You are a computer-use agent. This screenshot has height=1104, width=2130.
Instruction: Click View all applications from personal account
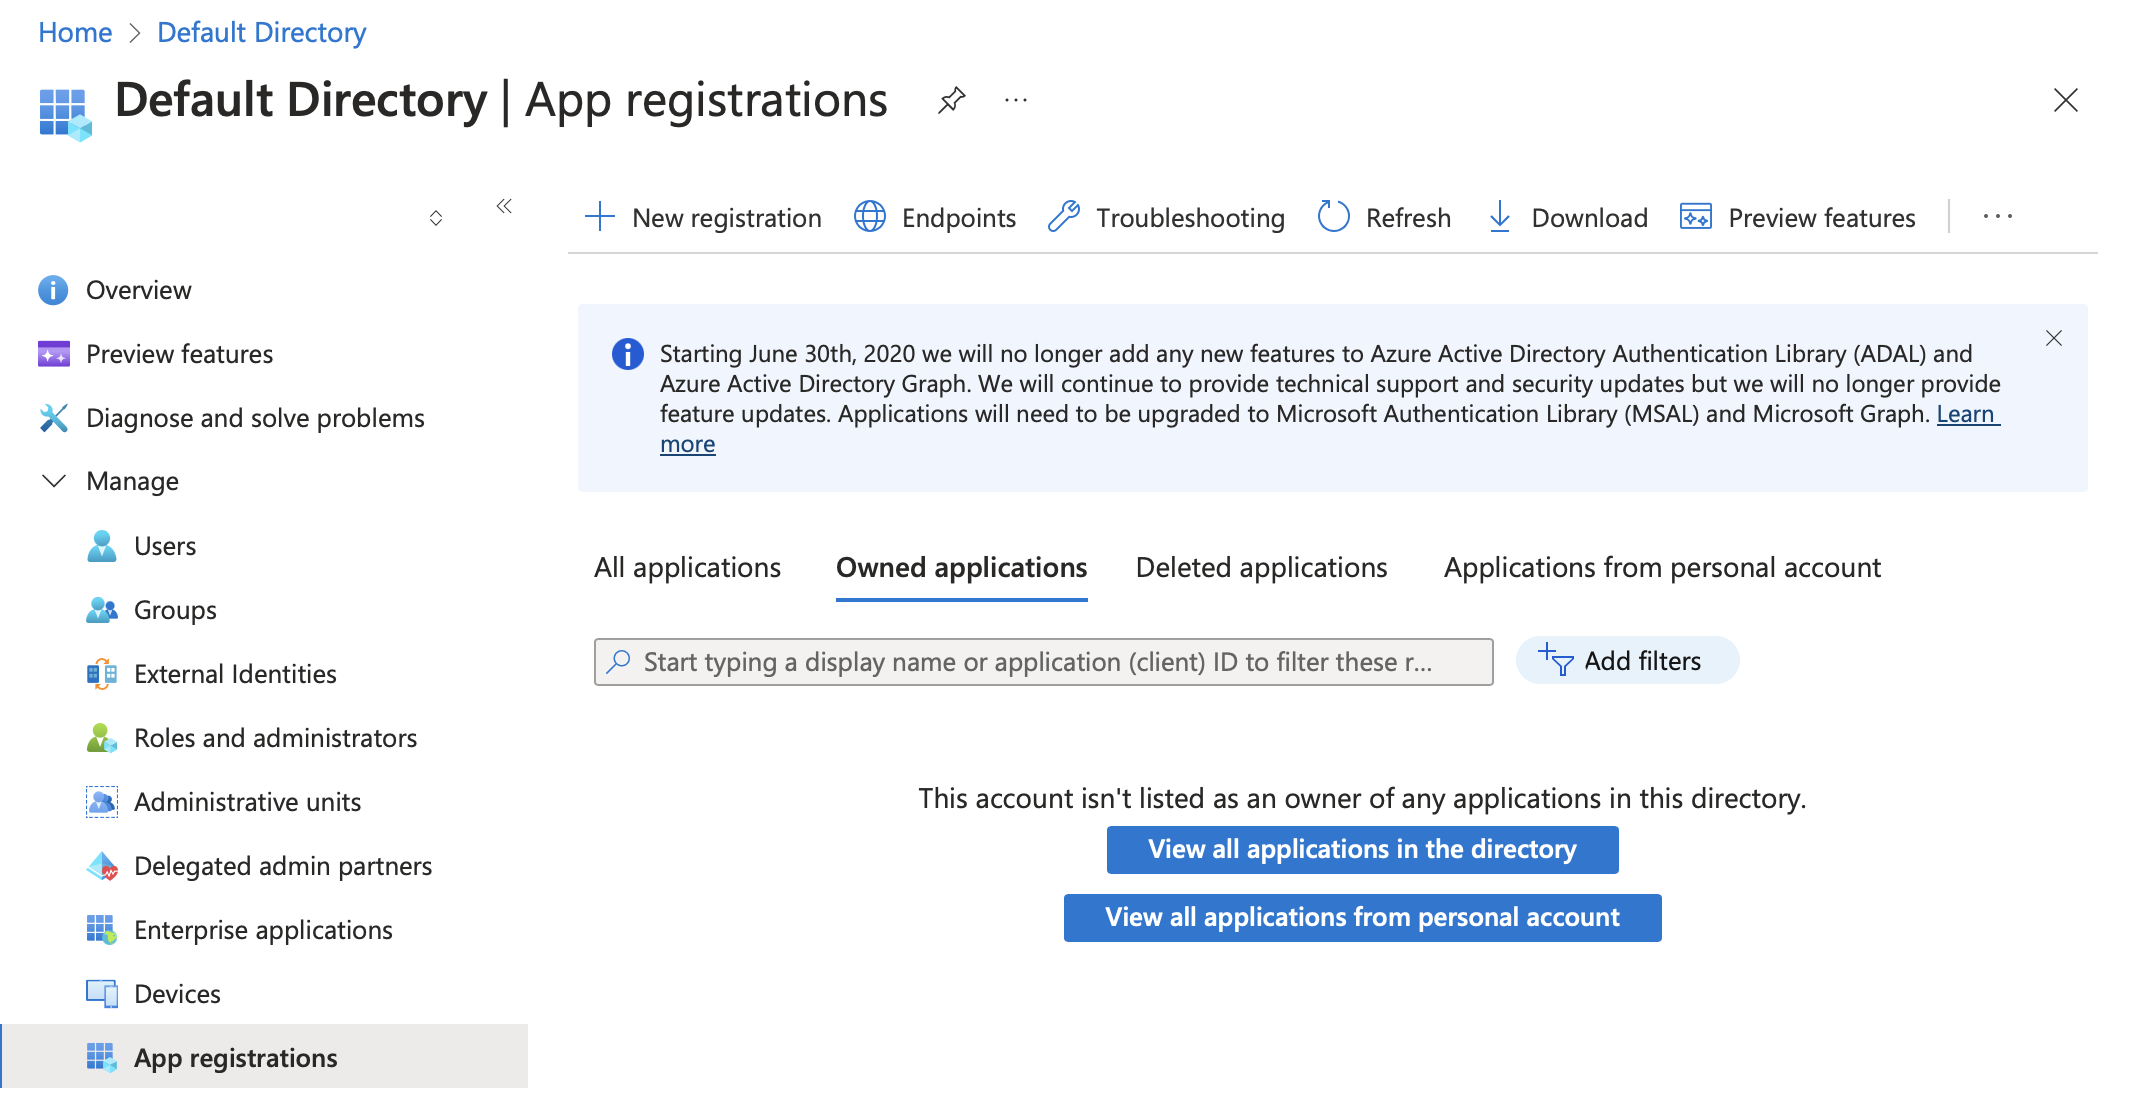pyautogui.click(x=1362, y=918)
